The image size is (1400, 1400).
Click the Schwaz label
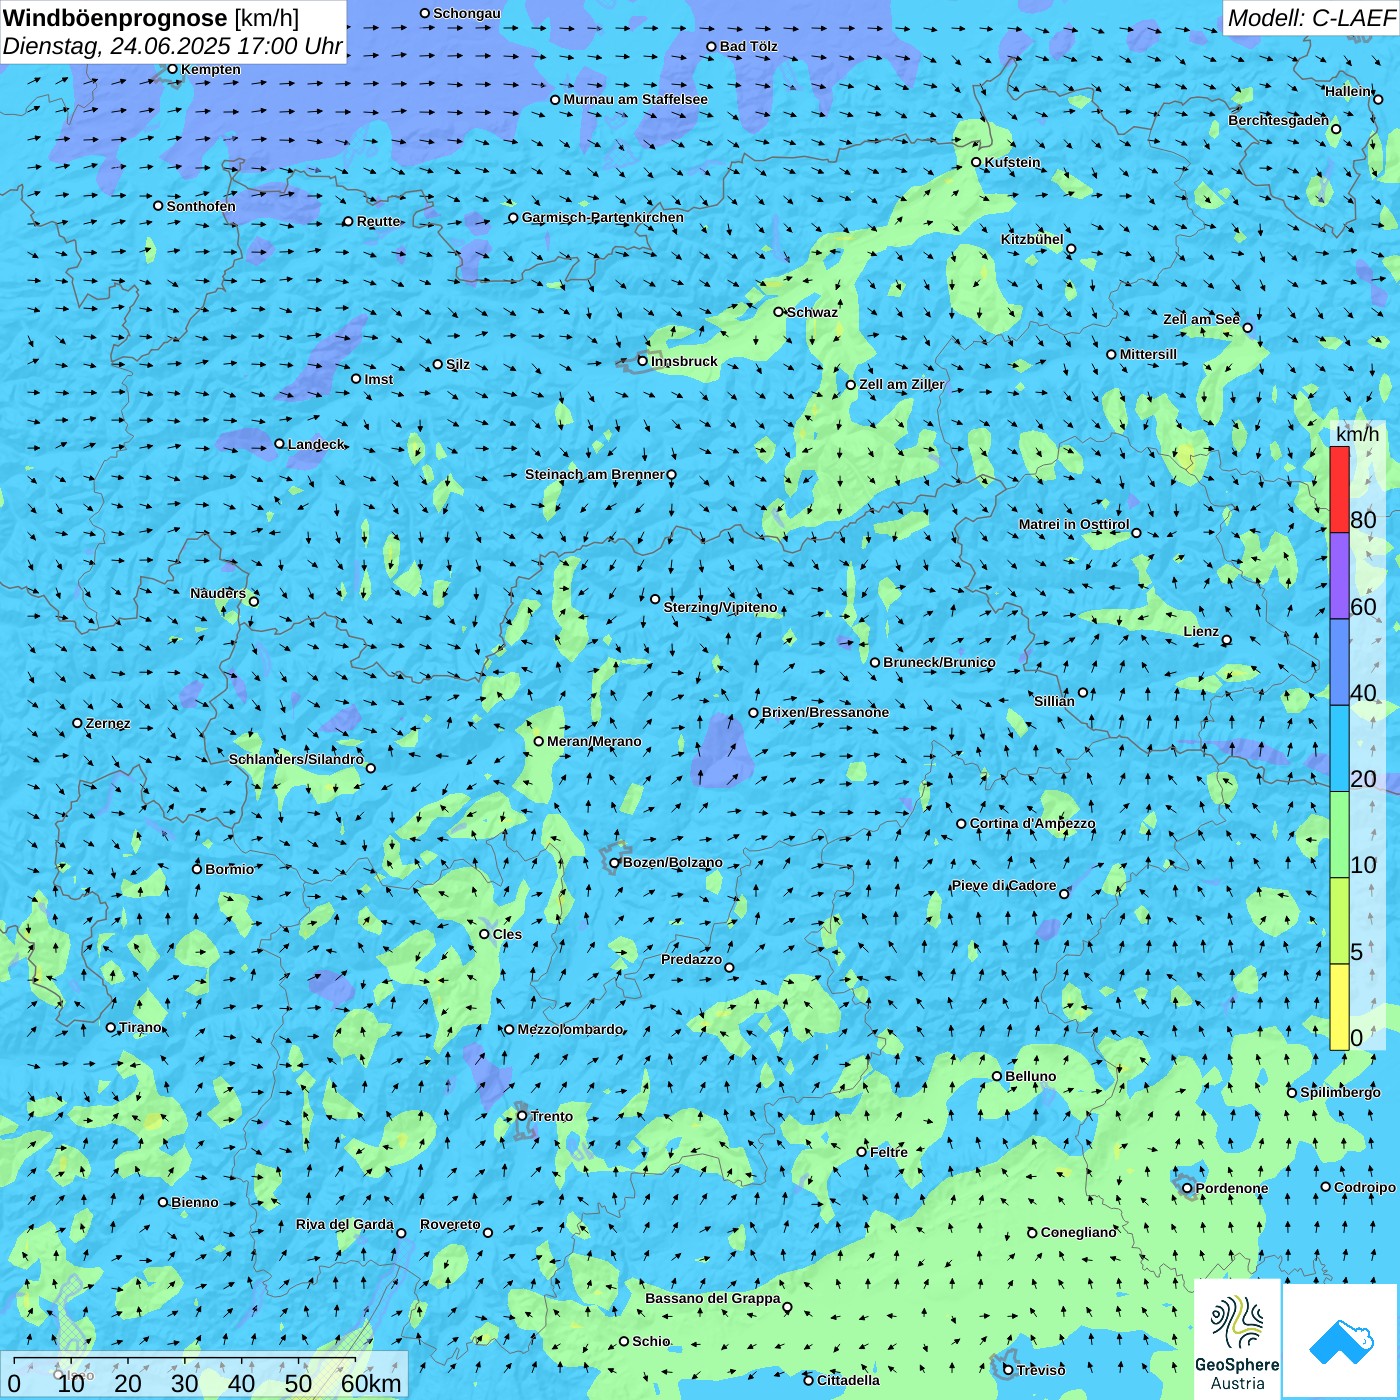tap(812, 312)
